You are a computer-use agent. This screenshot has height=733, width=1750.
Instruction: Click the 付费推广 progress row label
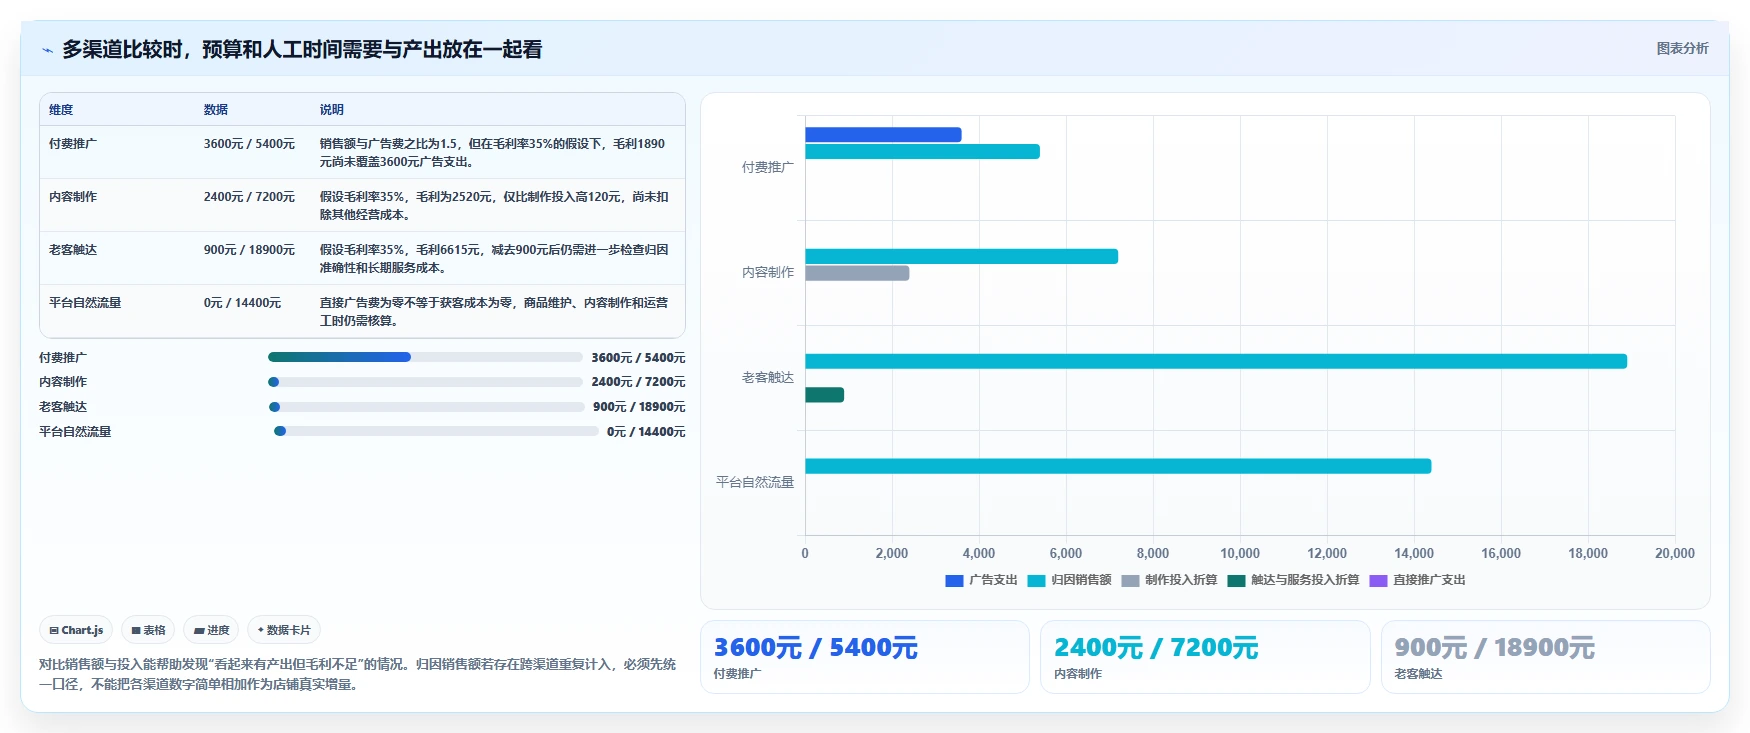(x=63, y=358)
